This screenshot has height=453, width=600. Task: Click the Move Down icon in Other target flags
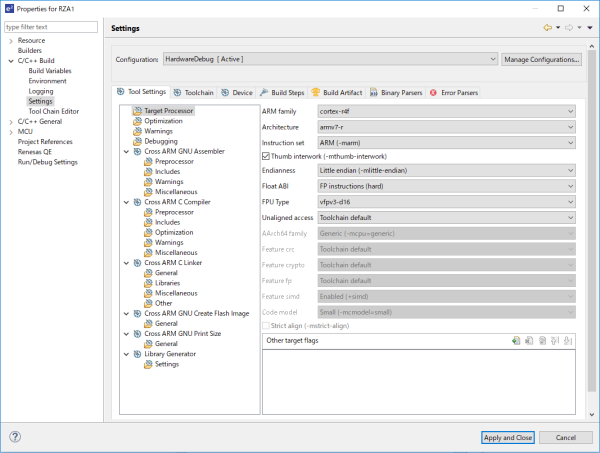(567, 341)
